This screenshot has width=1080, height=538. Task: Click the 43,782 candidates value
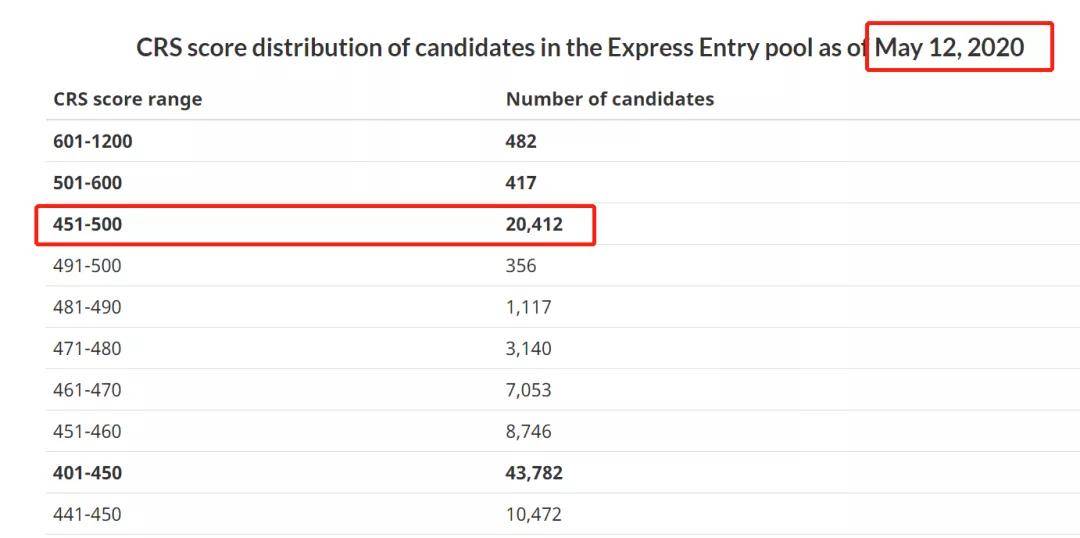coord(534,473)
